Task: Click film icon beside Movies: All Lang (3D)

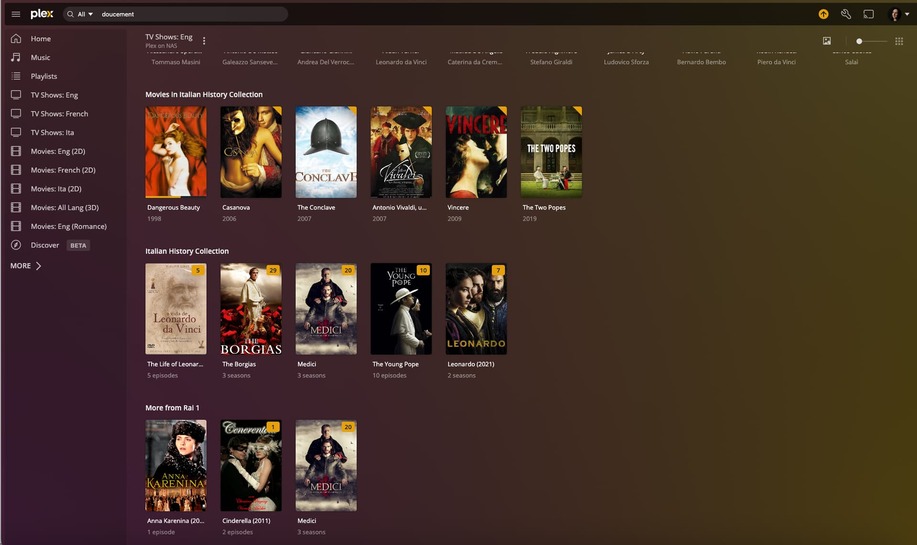Action: click(16, 207)
